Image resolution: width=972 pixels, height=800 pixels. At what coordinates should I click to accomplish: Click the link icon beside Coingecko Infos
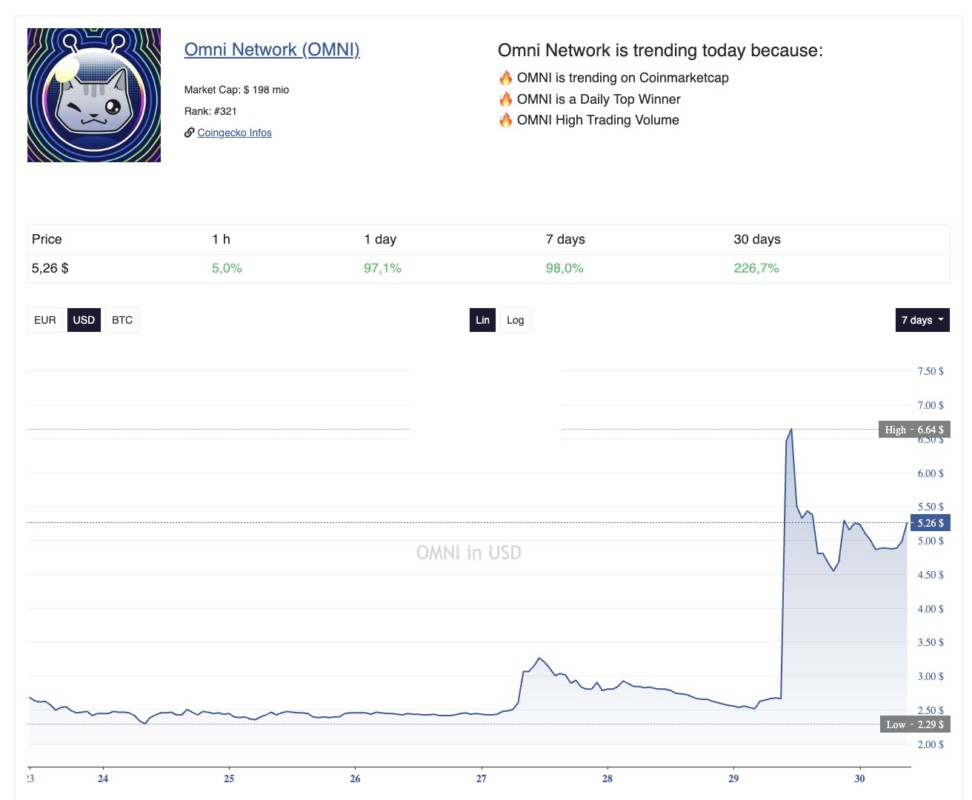point(189,133)
